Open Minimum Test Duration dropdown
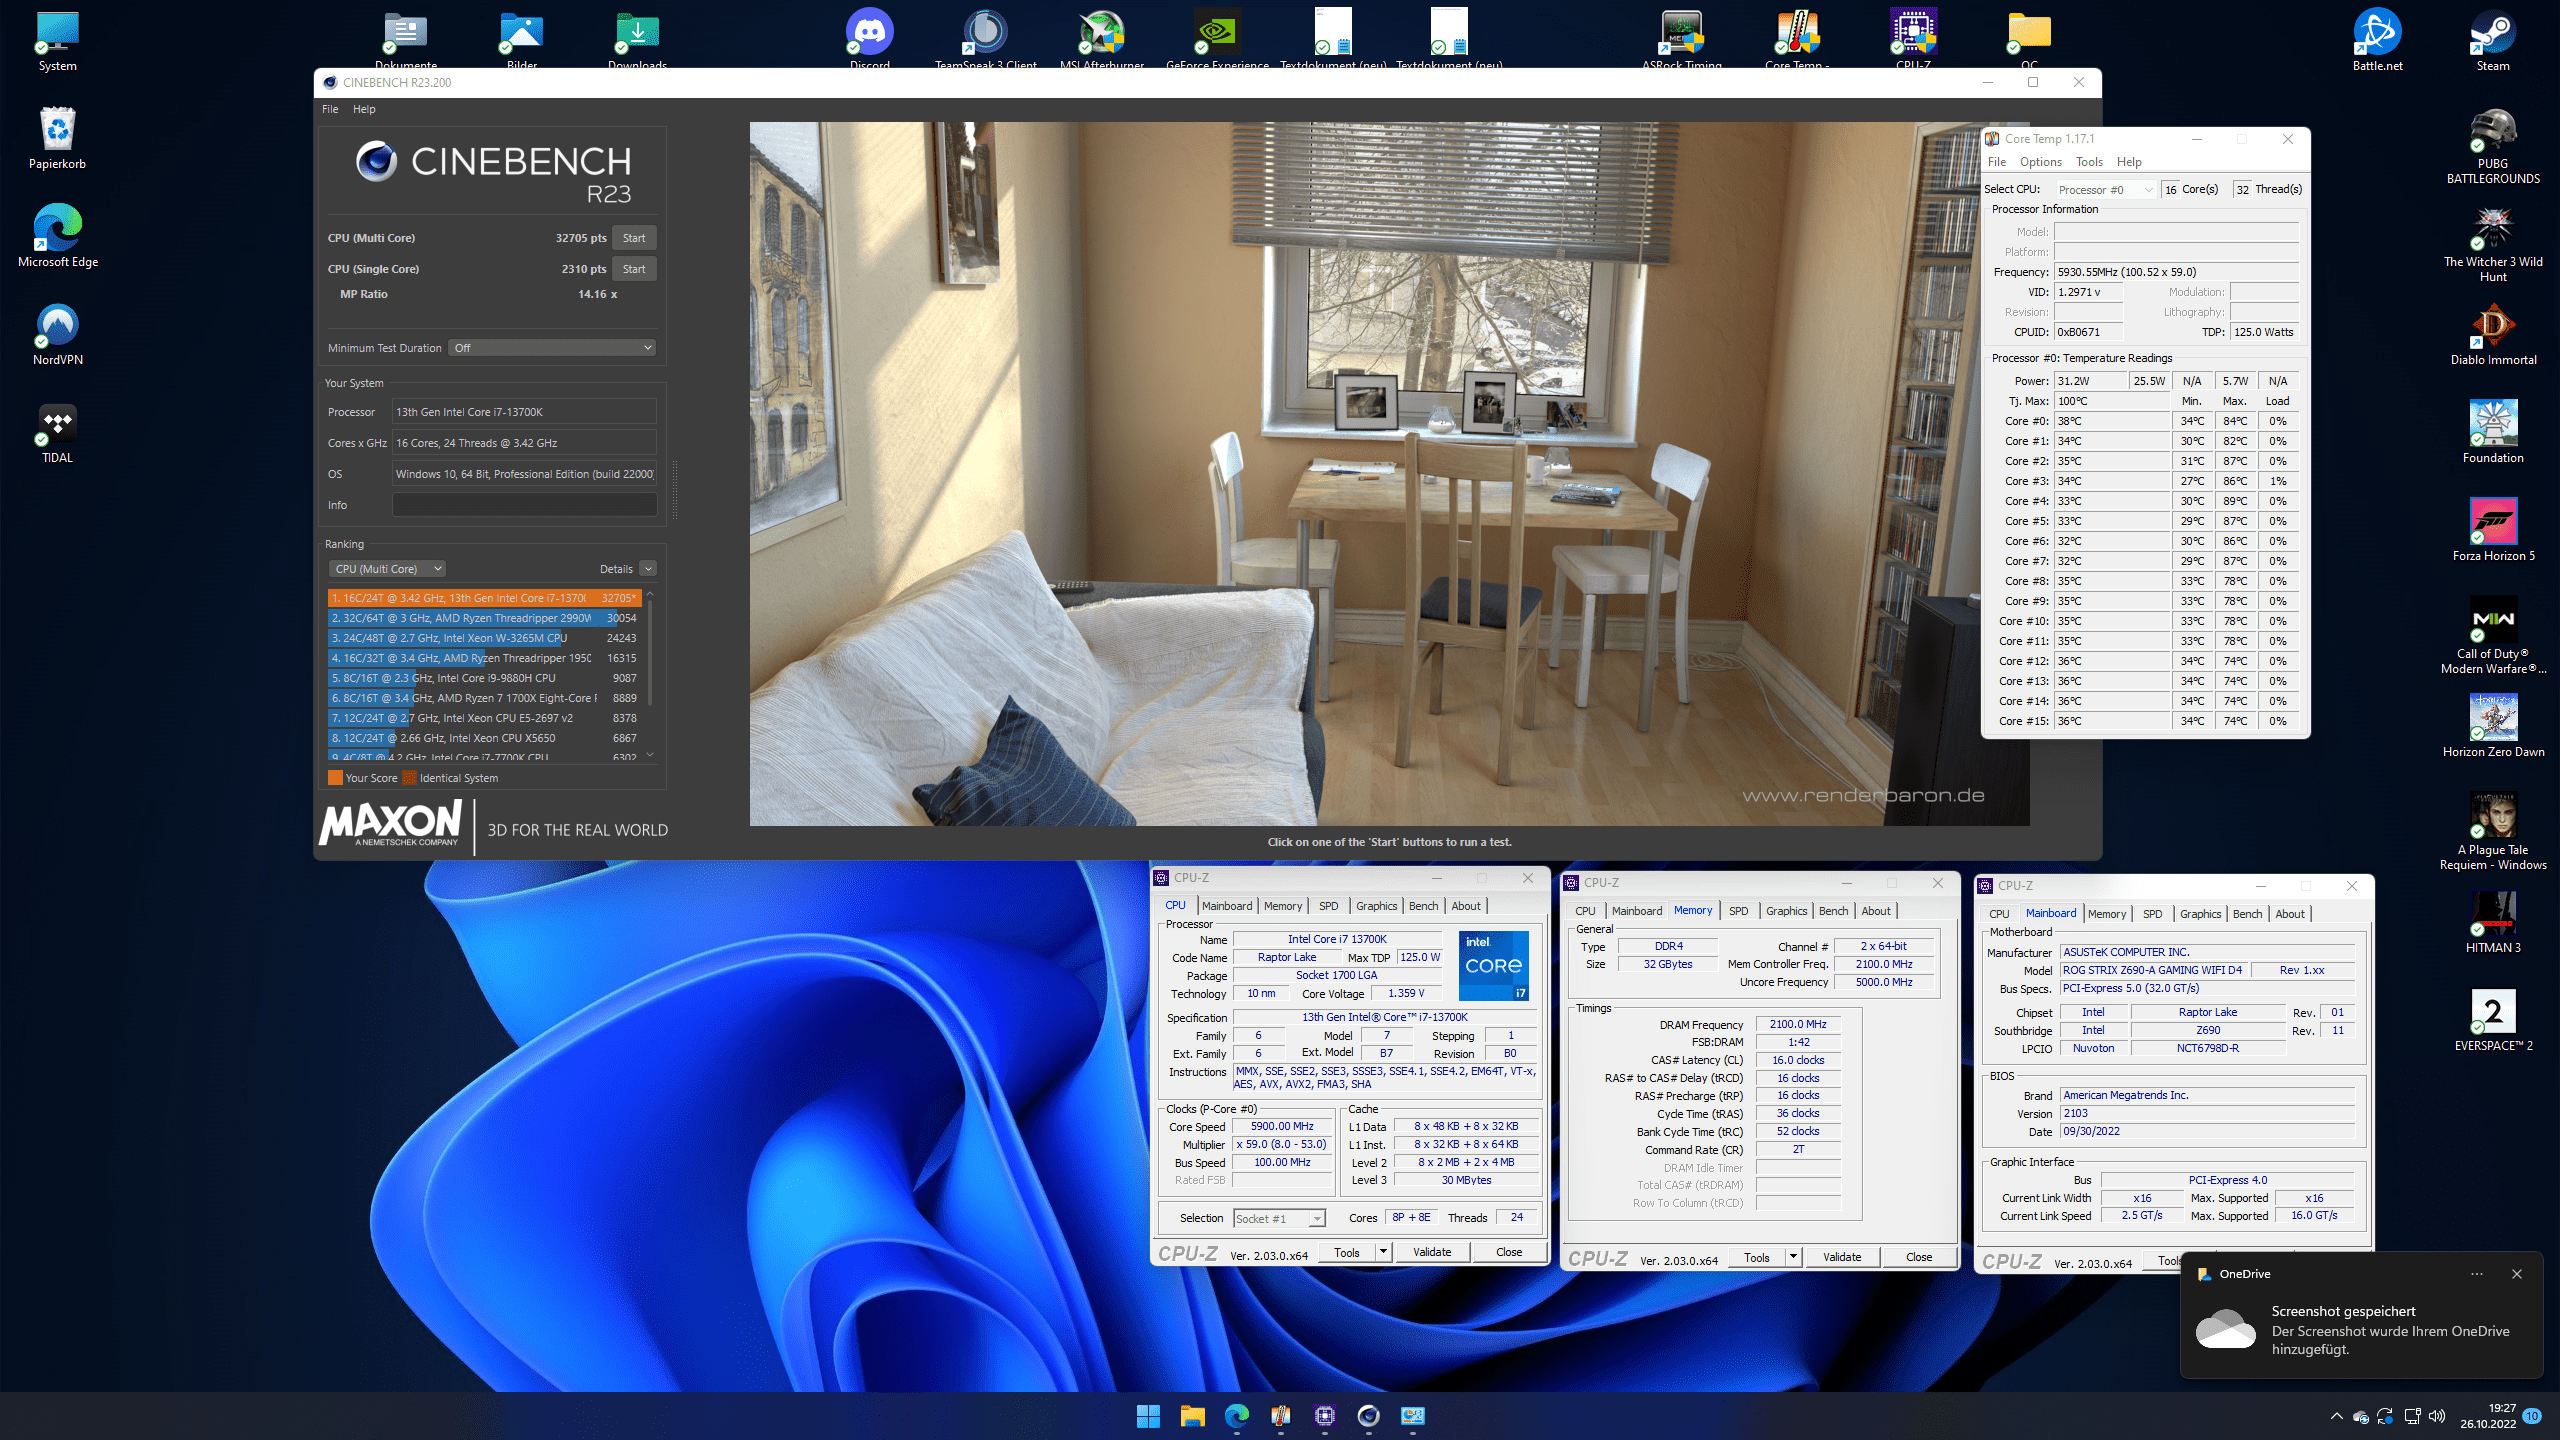This screenshot has height=1440, width=2560. pyautogui.click(x=552, y=348)
